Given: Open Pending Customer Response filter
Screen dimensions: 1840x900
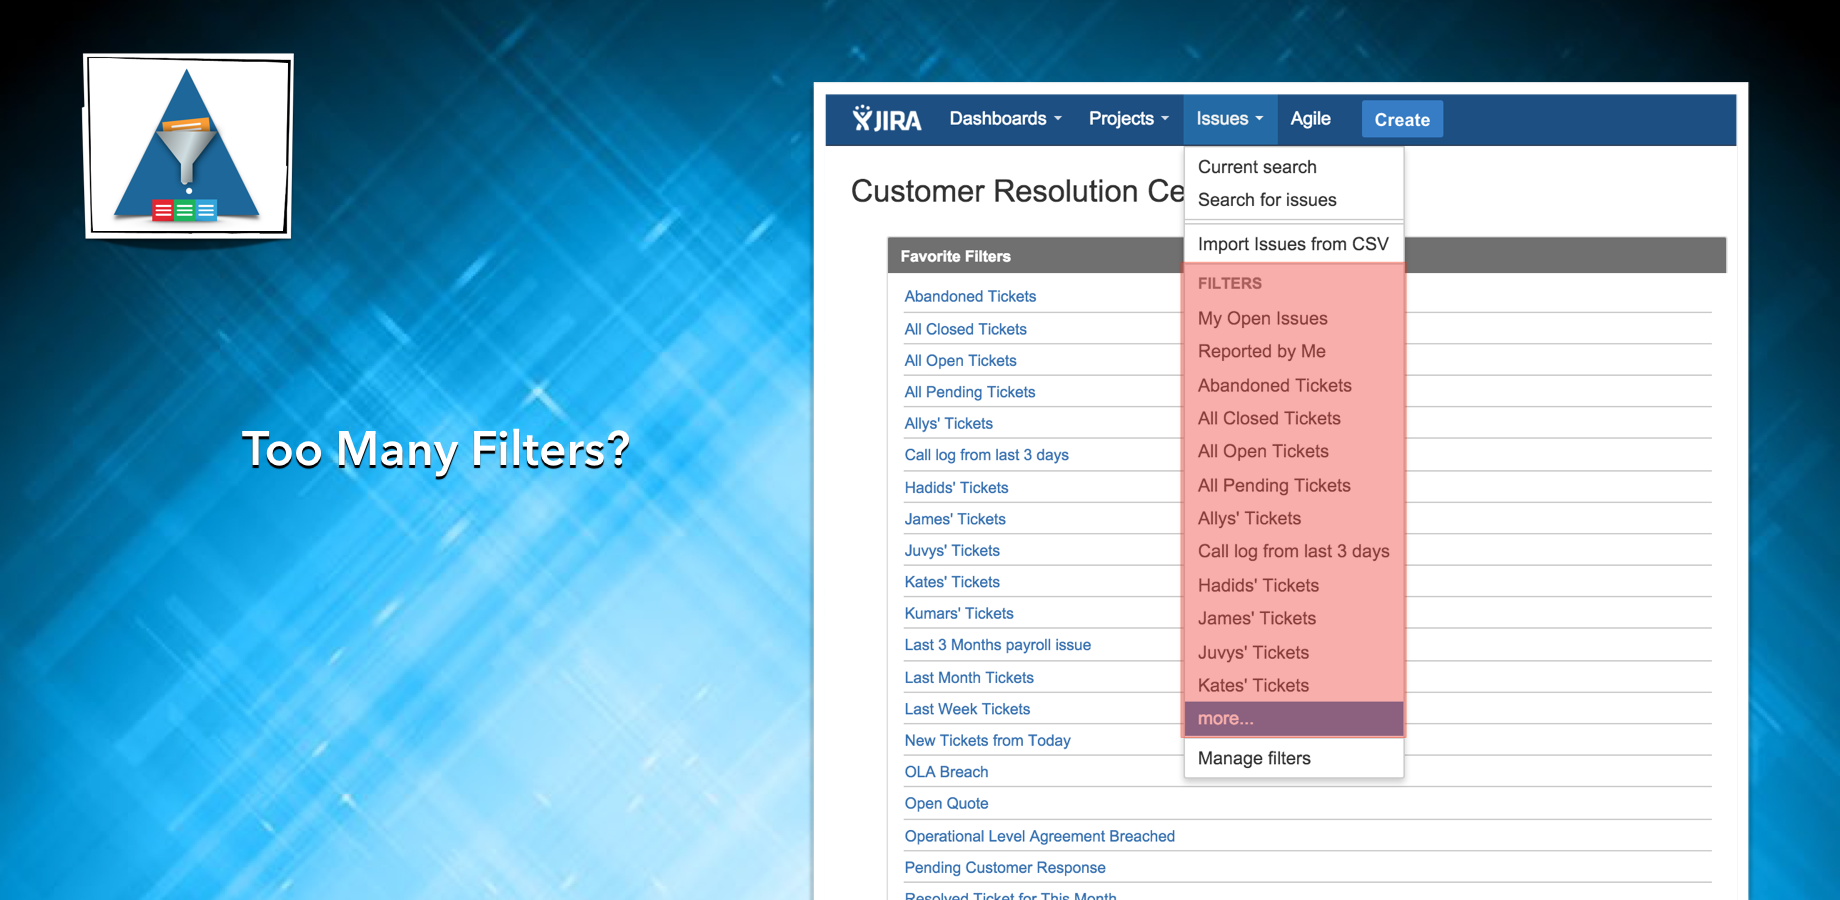Looking at the screenshot, I should coord(1005,868).
